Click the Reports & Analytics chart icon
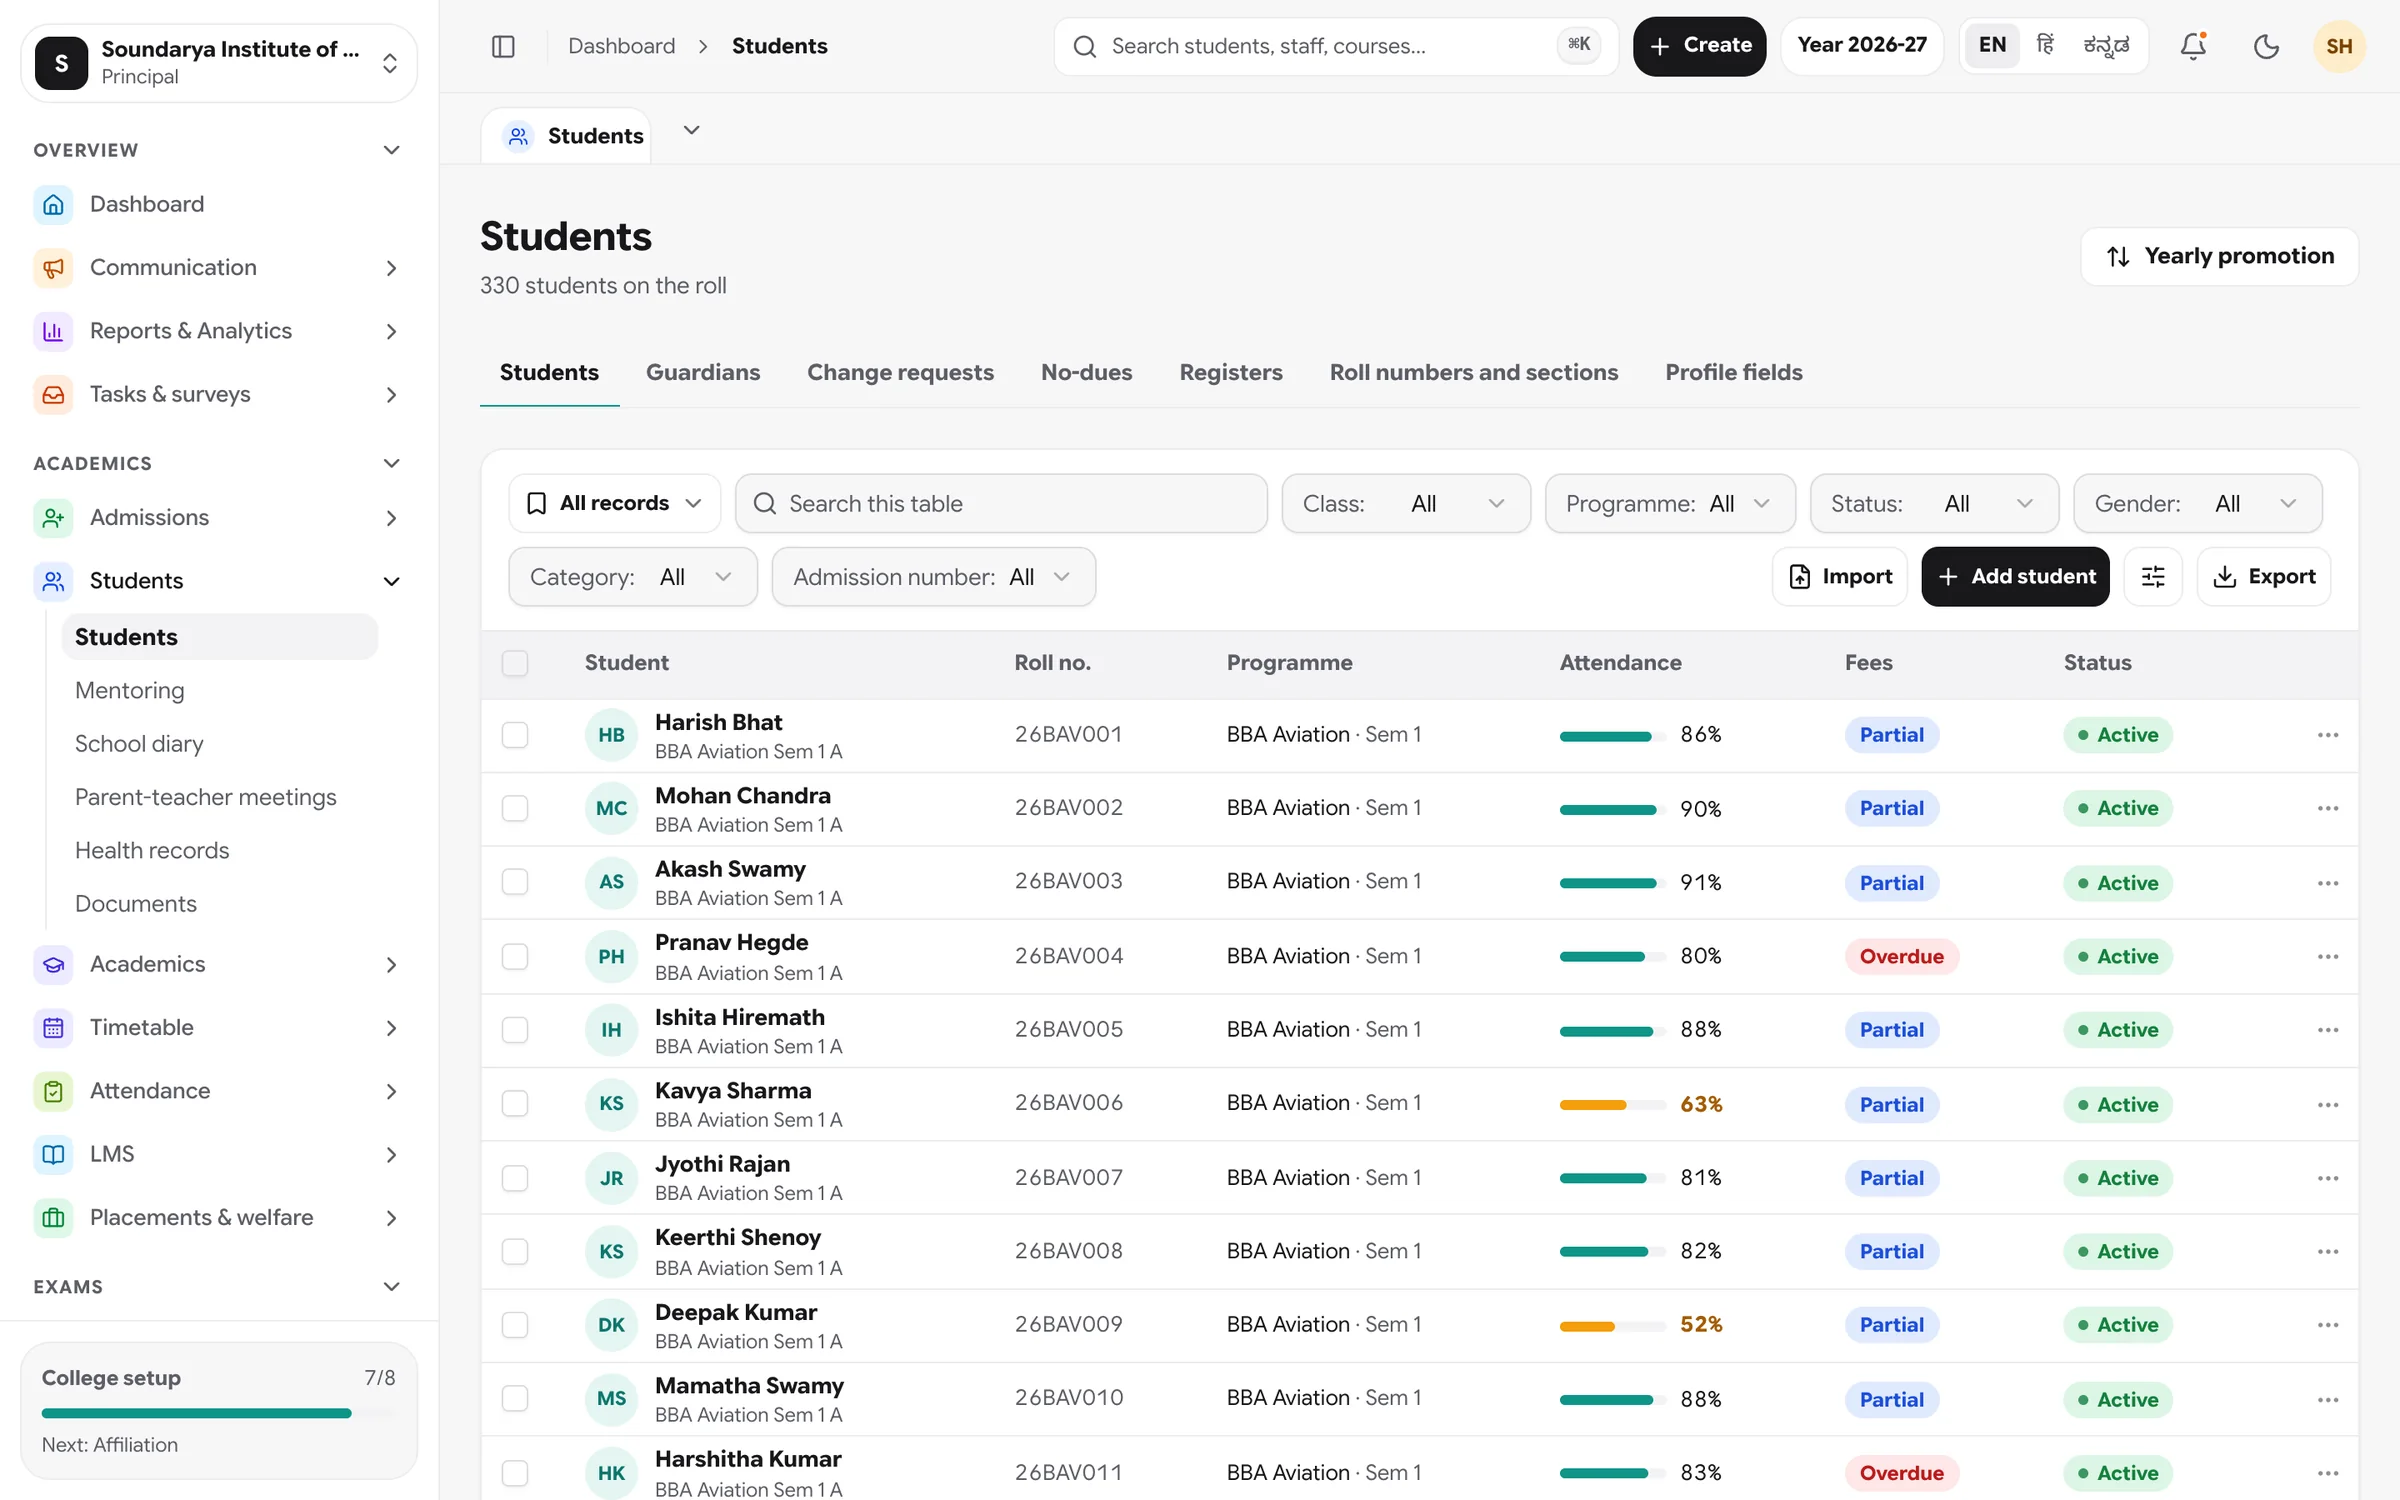This screenshot has width=2400, height=1500. [53, 331]
